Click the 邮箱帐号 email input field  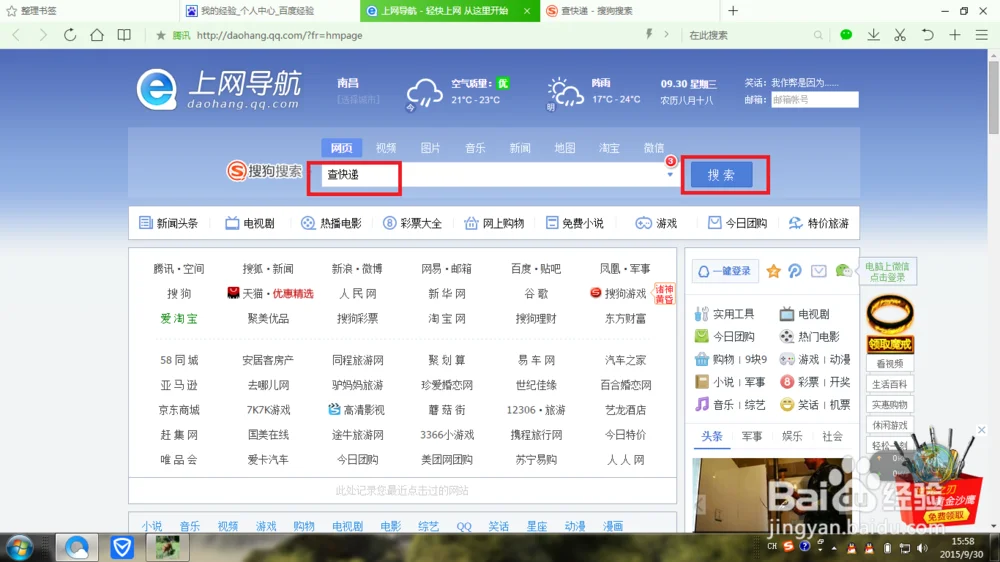pos(814,100)
